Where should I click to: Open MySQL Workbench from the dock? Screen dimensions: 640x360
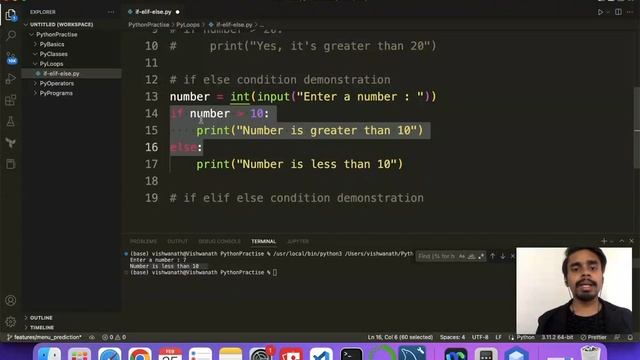pos(412,353)
